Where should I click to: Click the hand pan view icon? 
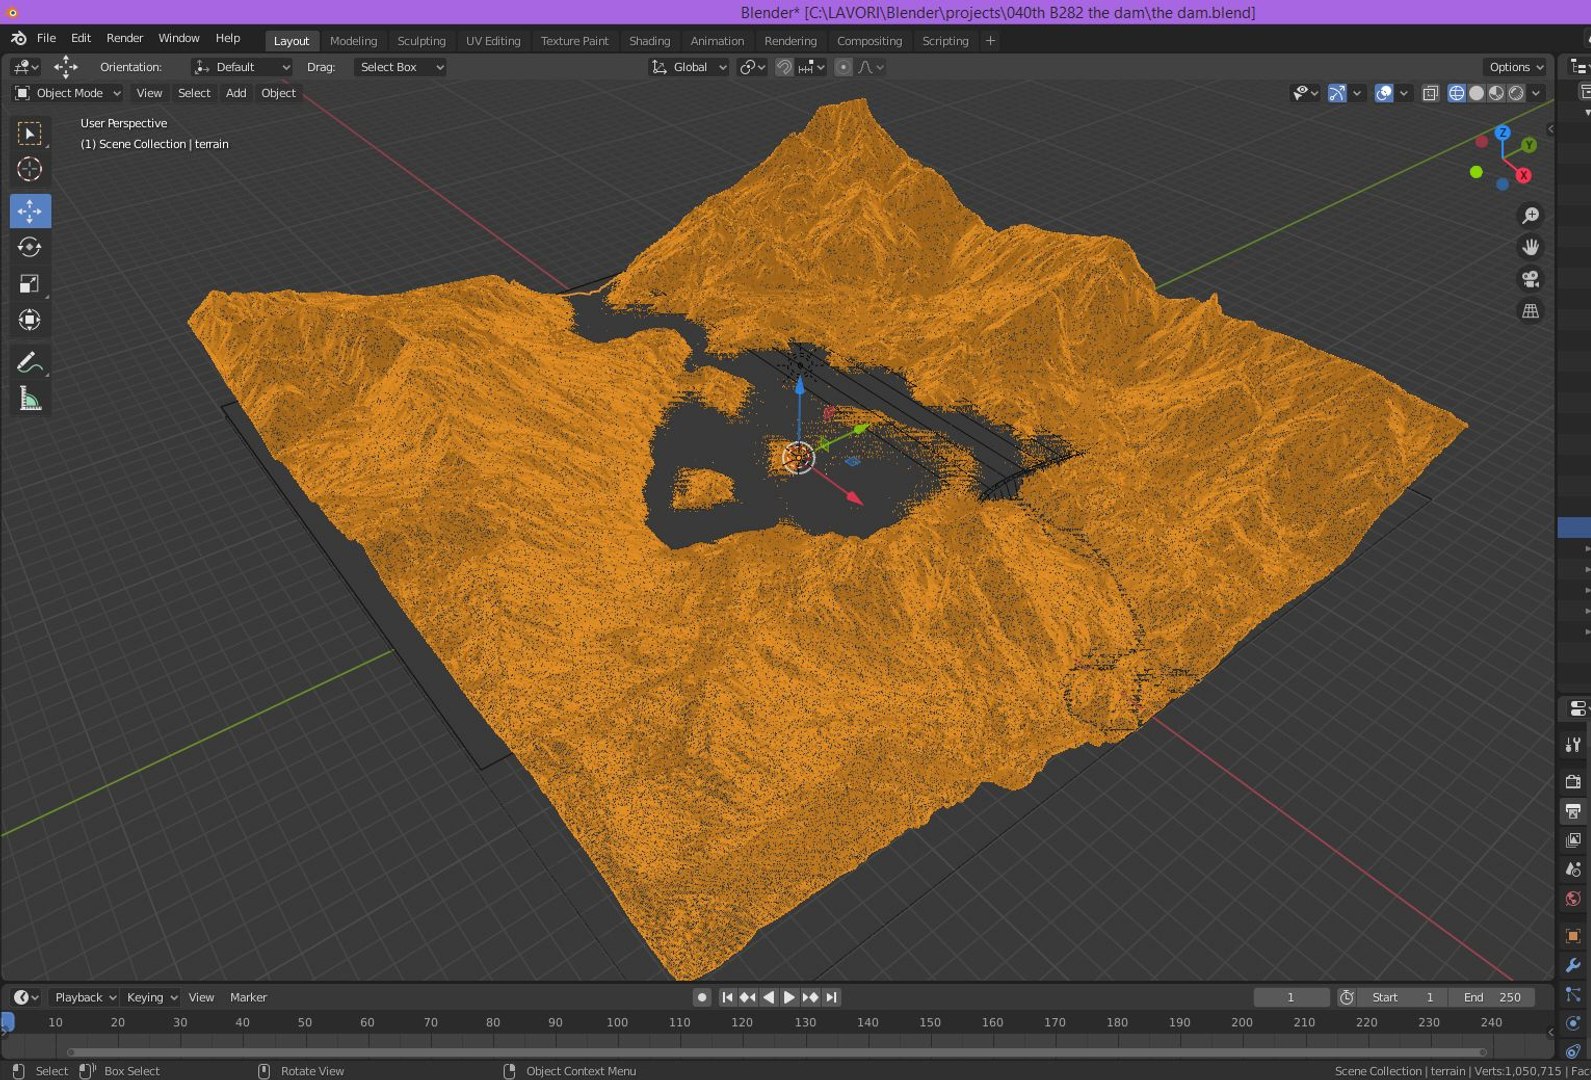coord(1530,247)
